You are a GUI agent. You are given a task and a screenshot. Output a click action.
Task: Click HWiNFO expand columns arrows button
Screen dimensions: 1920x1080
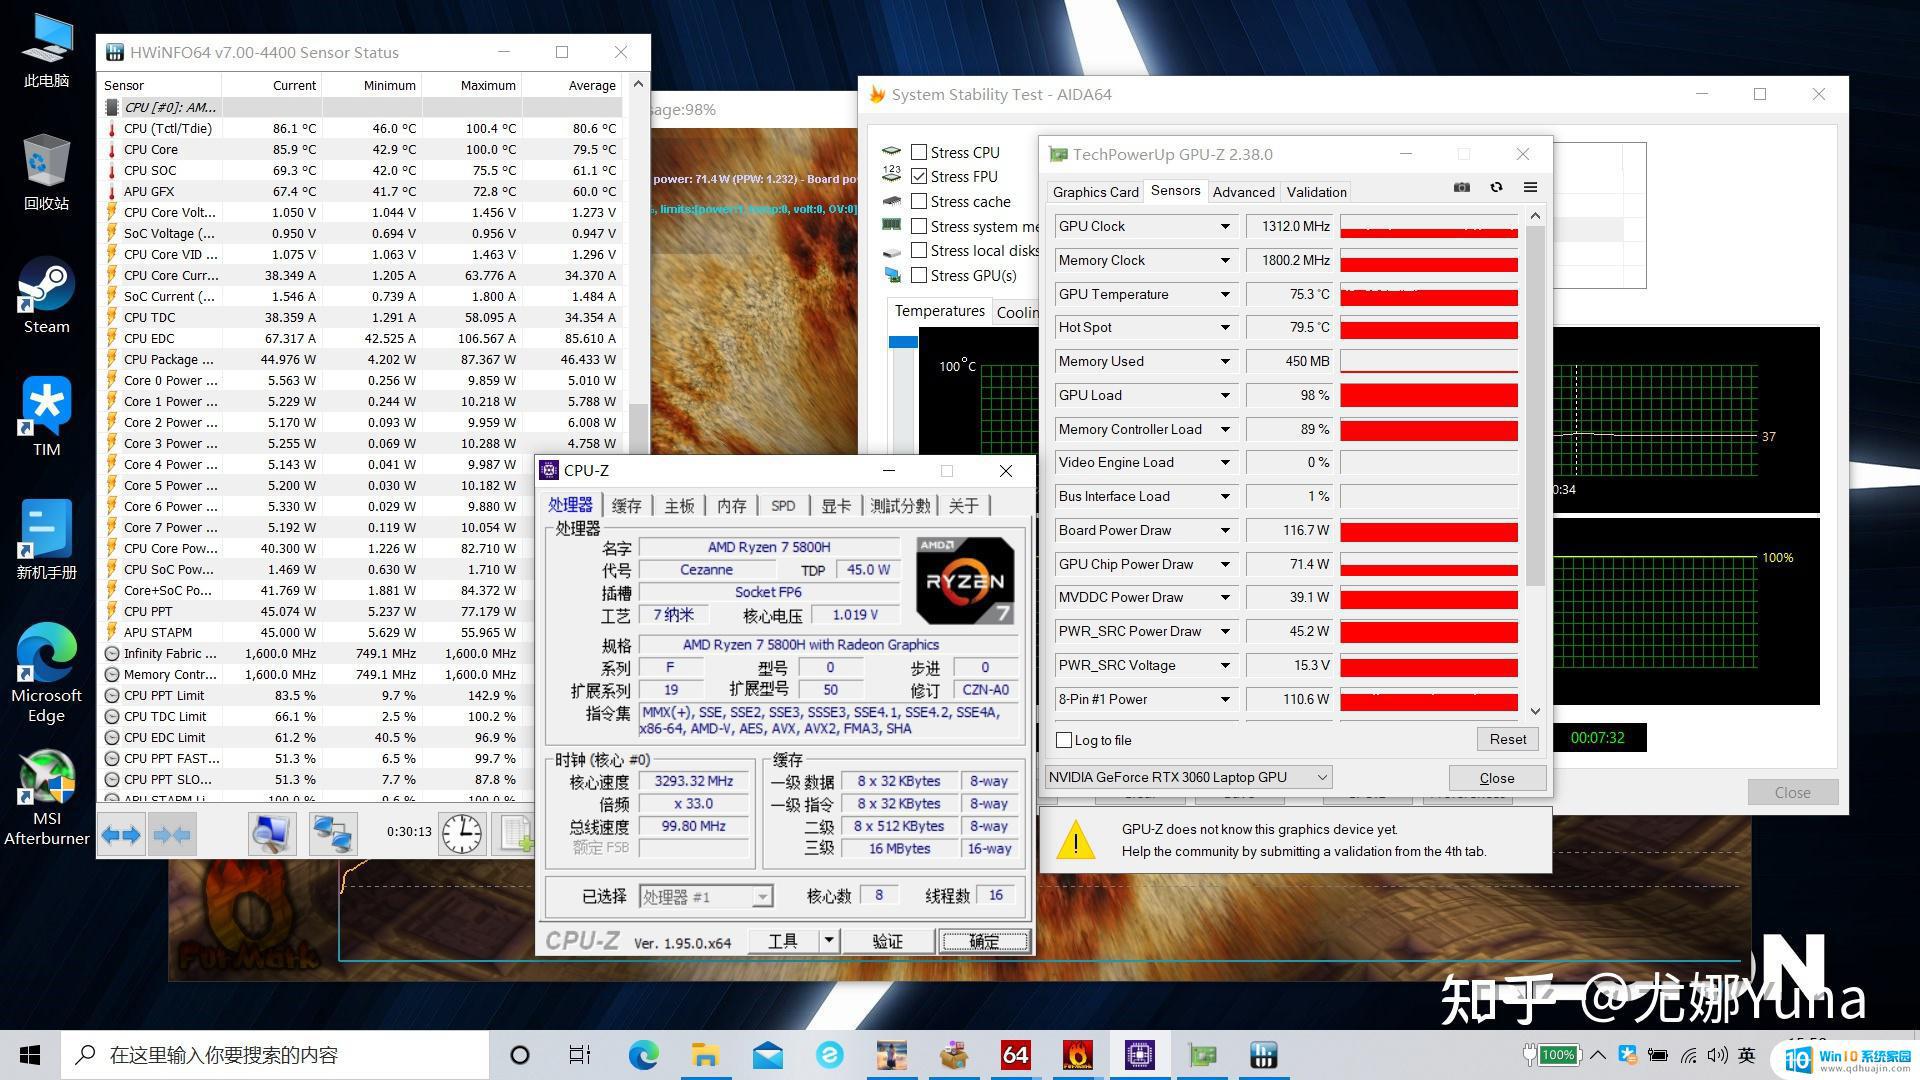pos(121,834)
